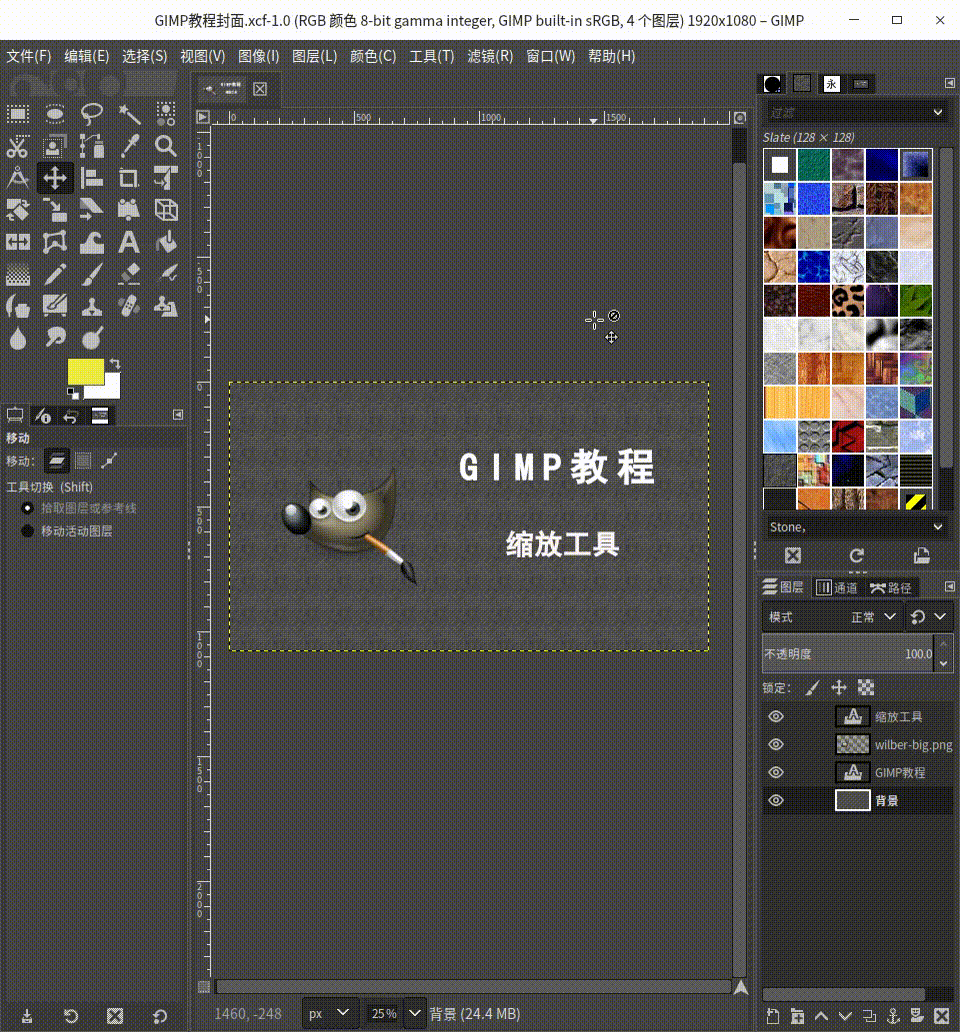Open the 滤镜 menu
The image size is (960, 1032).
click(x=490, y=56)
